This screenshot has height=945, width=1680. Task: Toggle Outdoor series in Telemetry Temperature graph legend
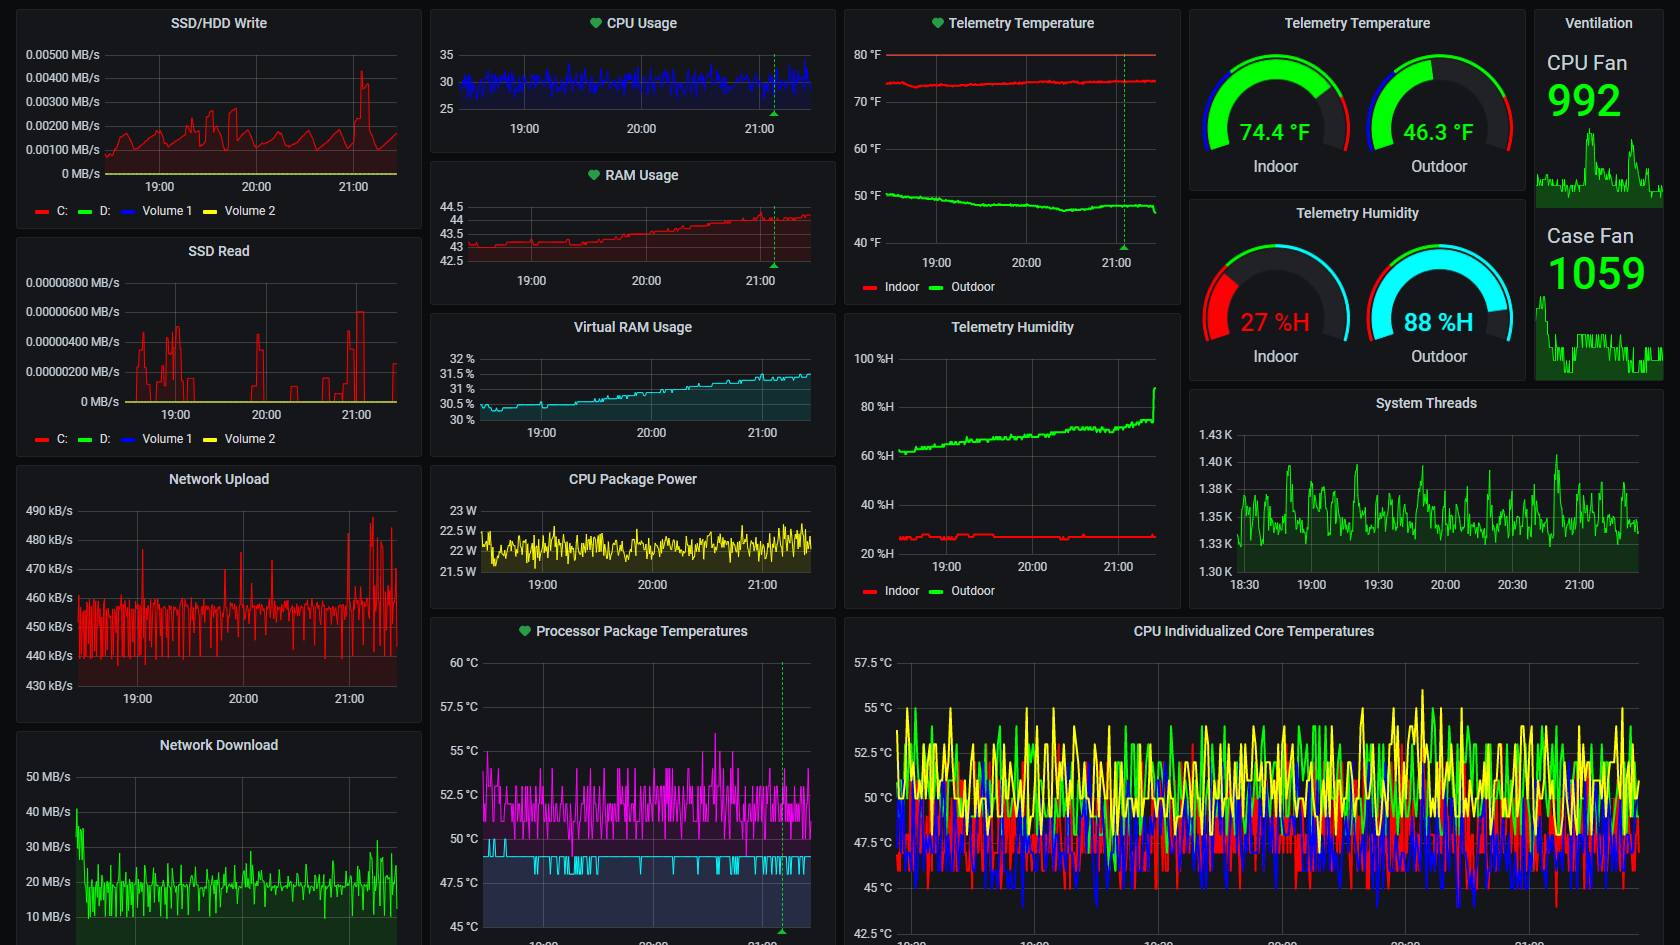(x=972, y=287)
